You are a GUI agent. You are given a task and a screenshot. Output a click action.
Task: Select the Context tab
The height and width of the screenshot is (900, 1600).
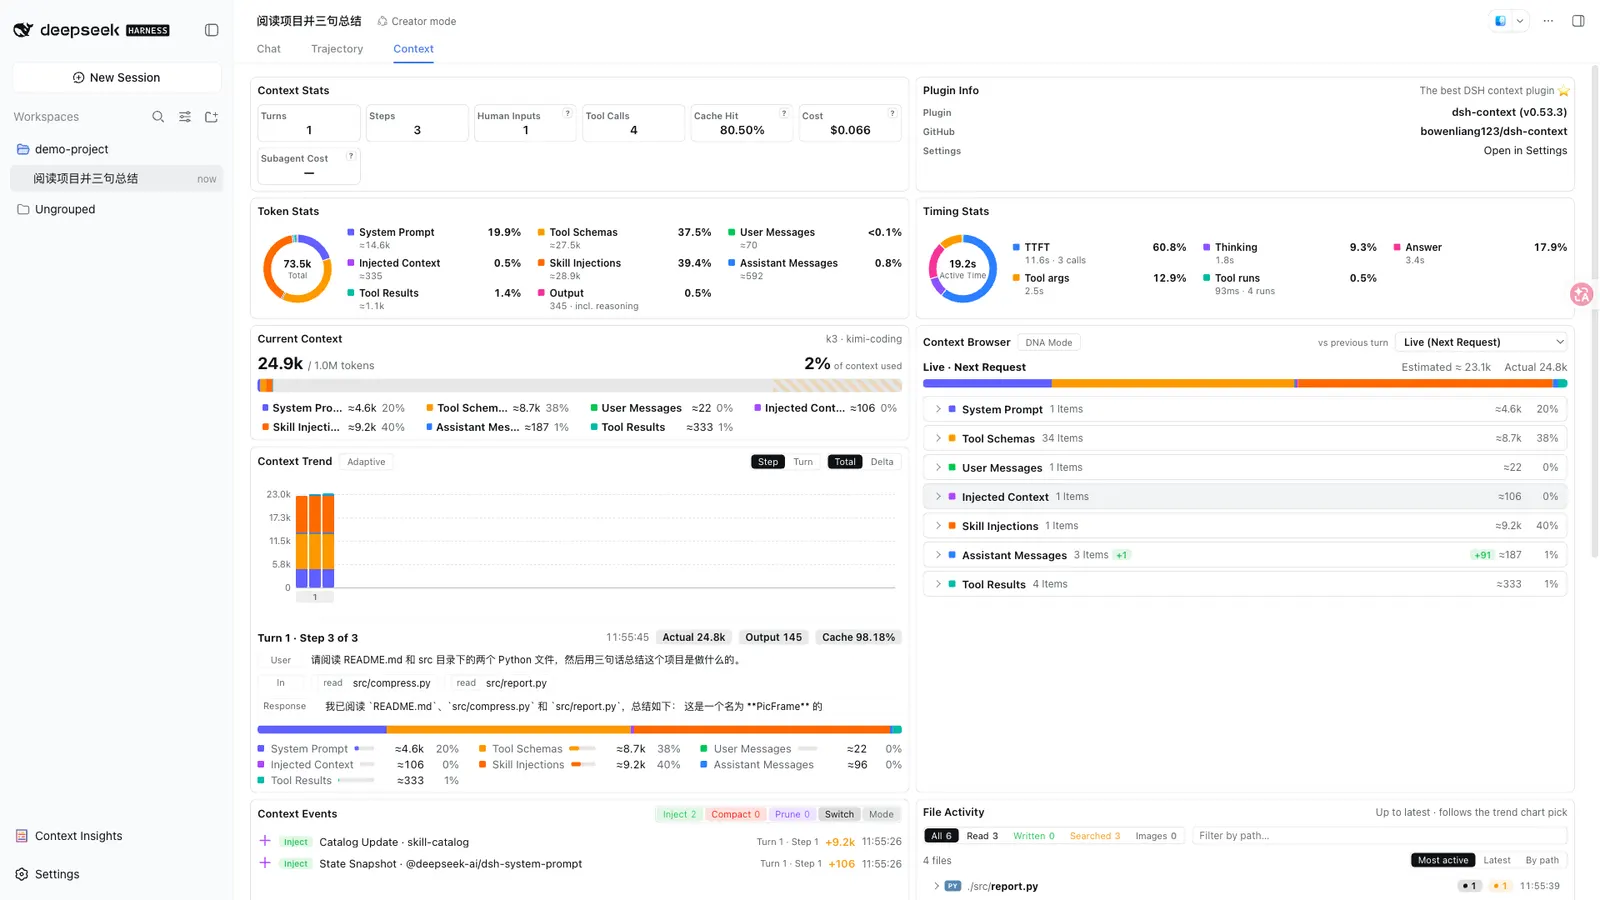pos(413,49)
